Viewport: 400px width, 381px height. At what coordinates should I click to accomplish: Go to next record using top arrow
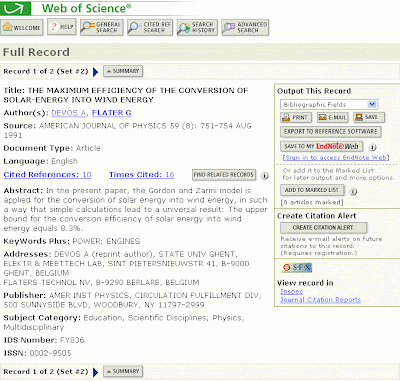(95, 72)
